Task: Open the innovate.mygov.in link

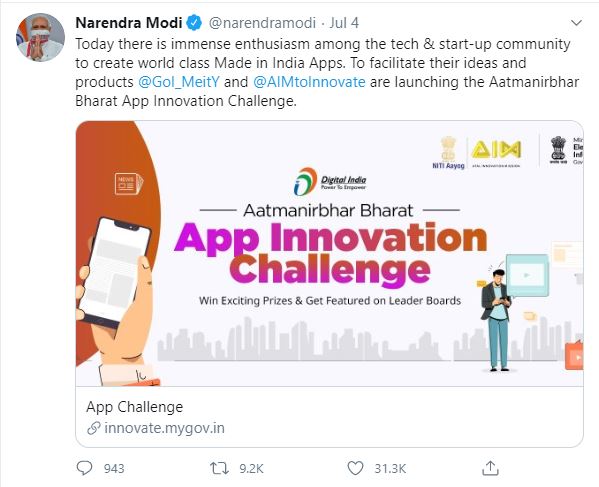Action: point(164,428)
